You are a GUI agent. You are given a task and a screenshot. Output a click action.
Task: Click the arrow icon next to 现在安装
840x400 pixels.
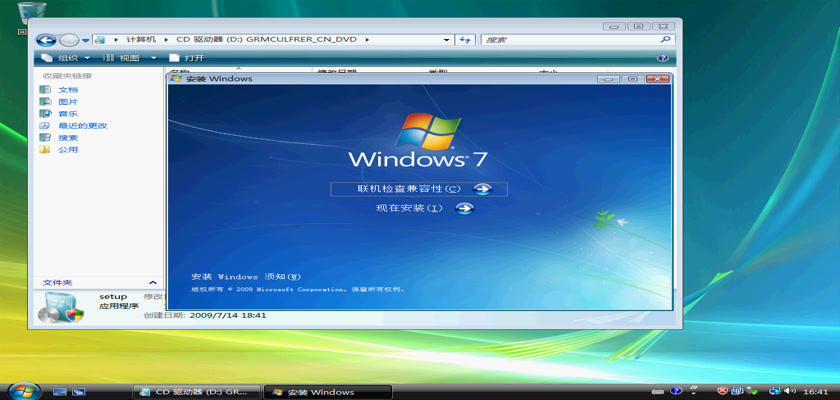pos(464,208)
